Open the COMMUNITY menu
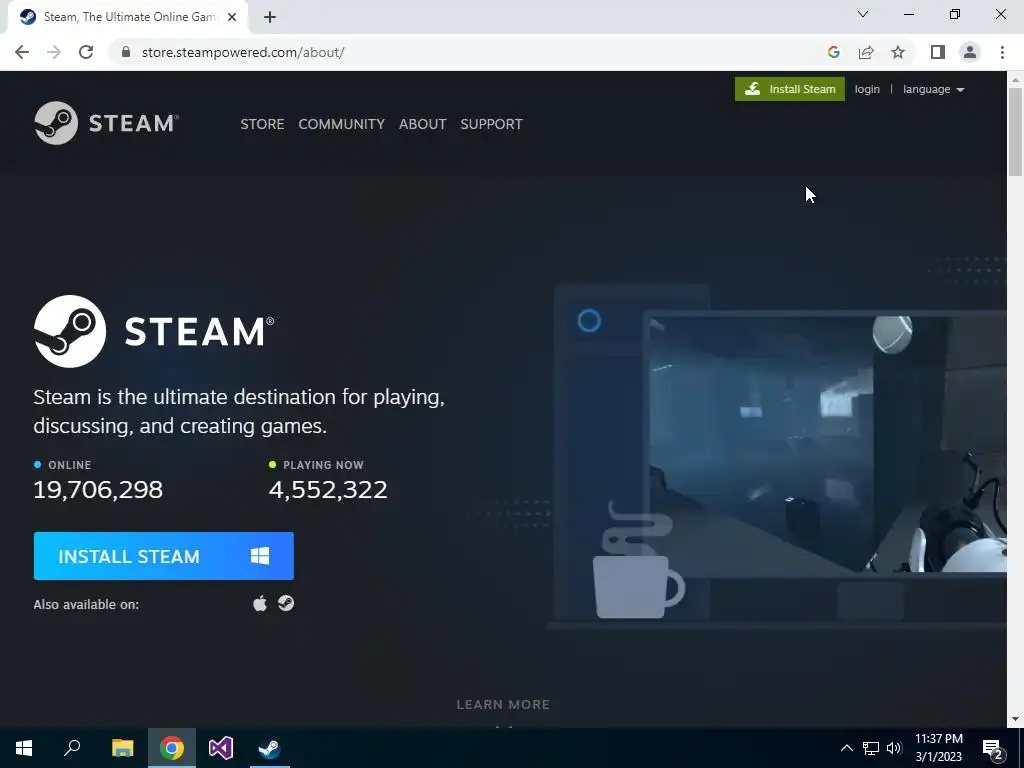 point(342,124)
